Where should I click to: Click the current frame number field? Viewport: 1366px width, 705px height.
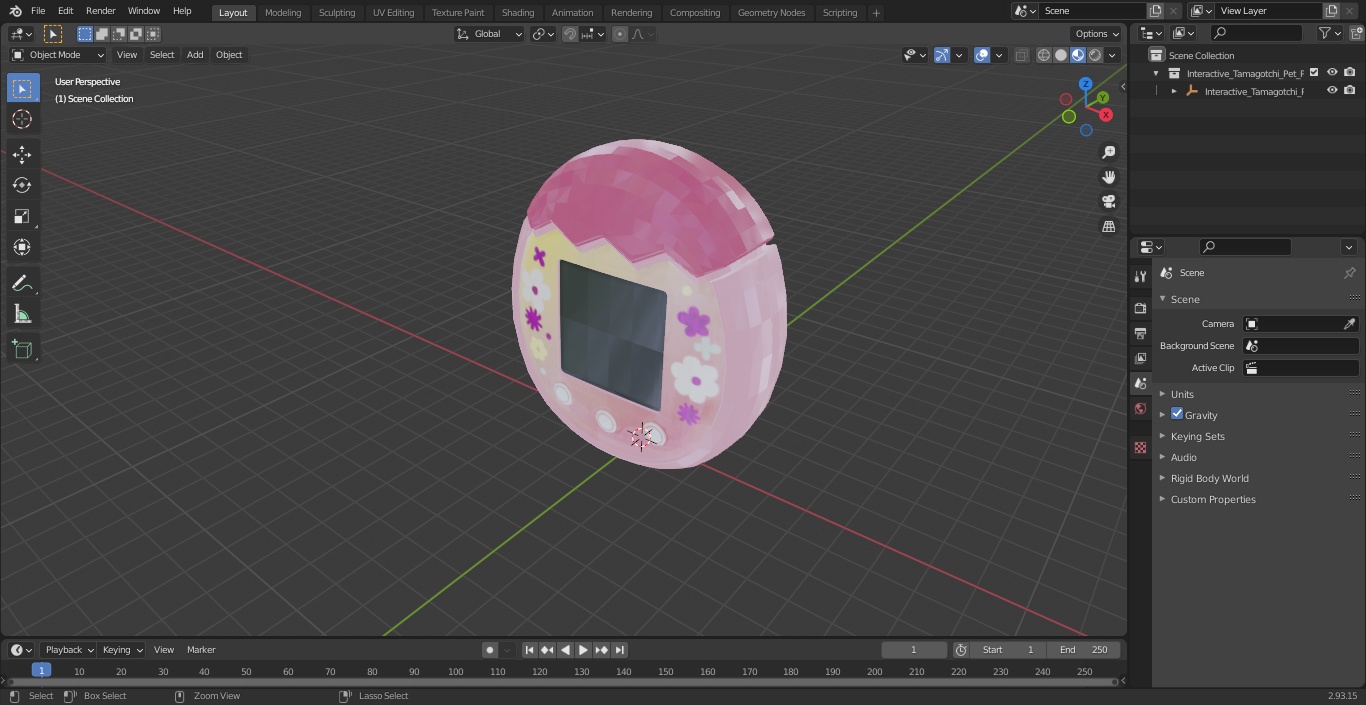tap(914, 650)
